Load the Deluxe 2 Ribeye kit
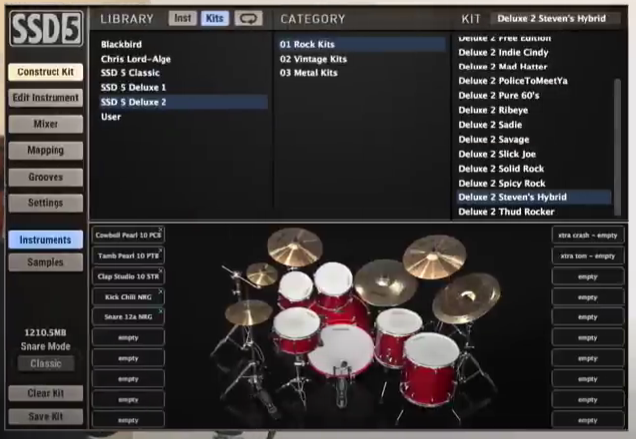The width and height of the screenshot is (636, 439). coord(534,110)
